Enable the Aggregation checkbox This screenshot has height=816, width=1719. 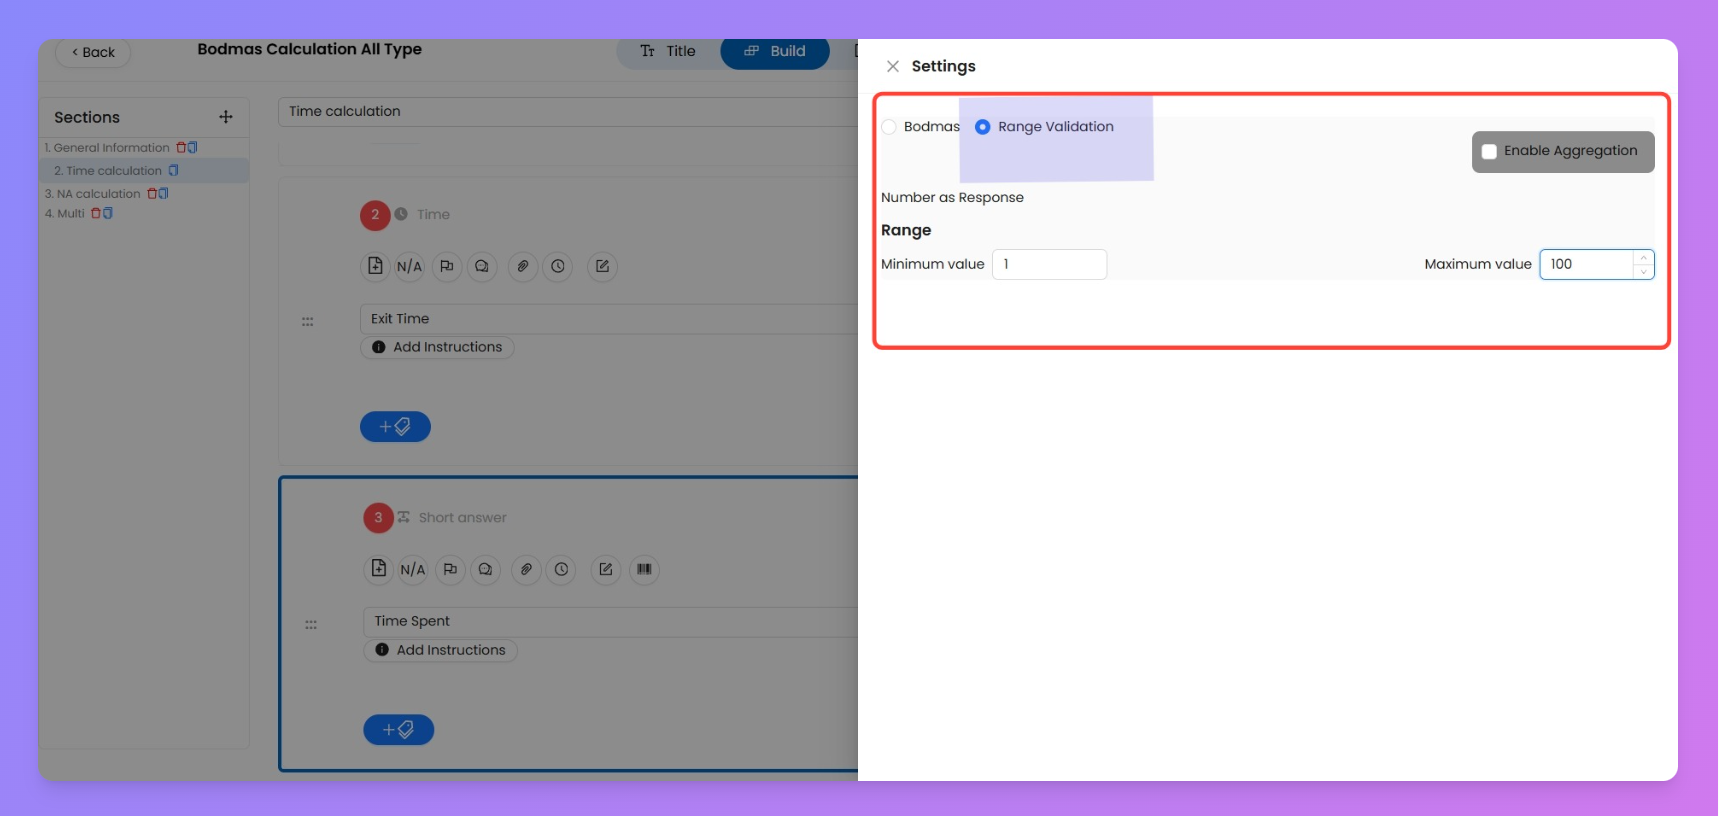1489,152
